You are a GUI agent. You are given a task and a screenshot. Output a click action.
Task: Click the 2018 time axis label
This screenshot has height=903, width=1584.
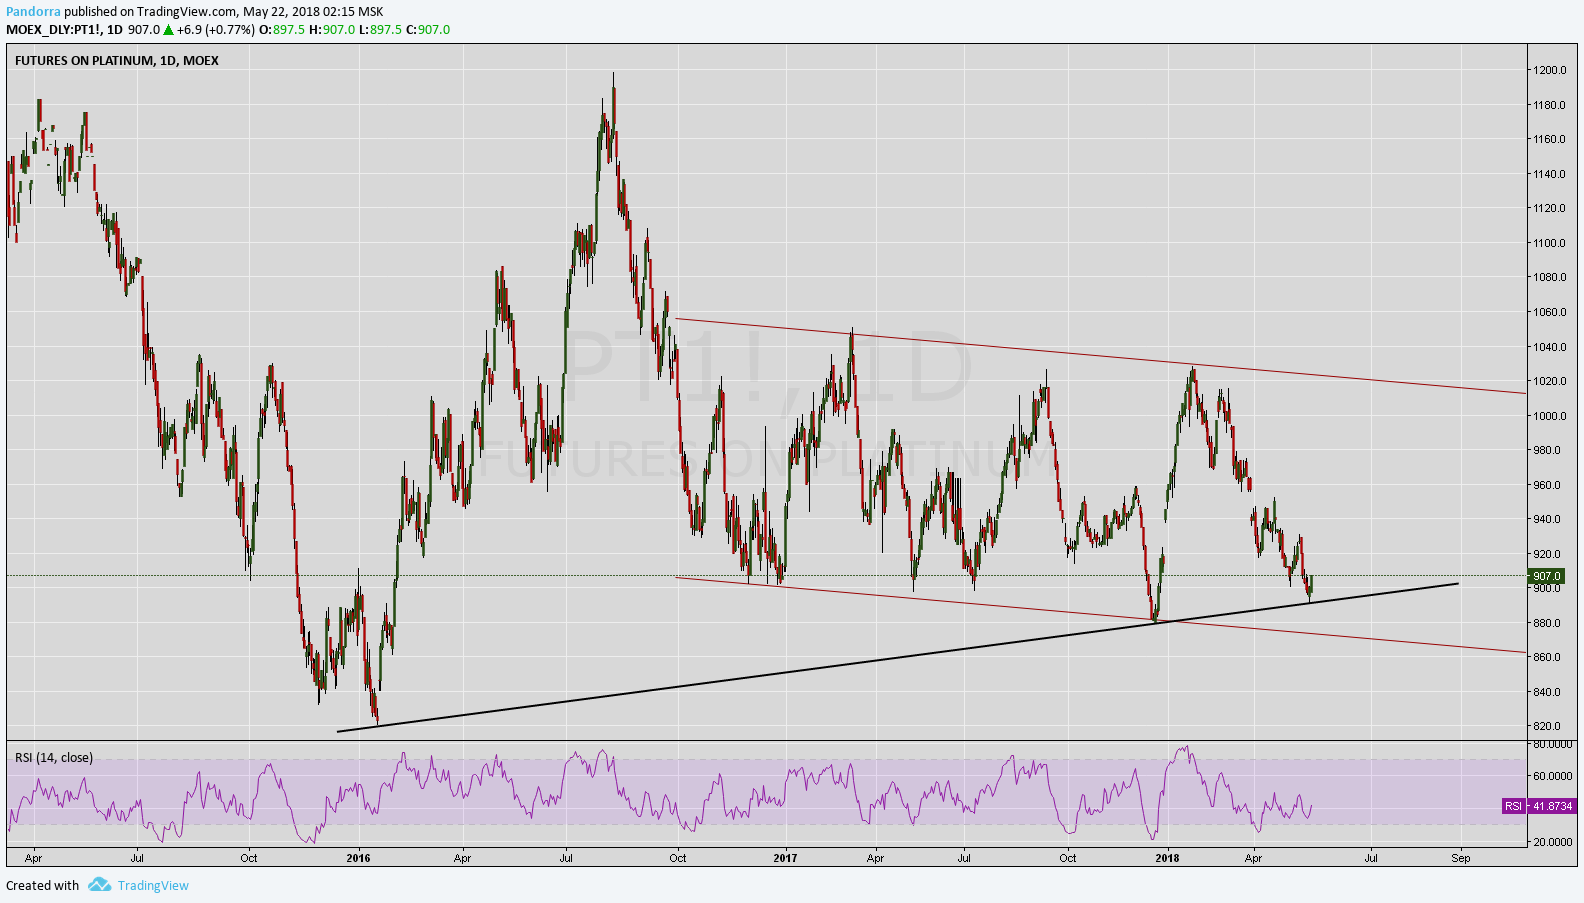[x=1167, y=858]
